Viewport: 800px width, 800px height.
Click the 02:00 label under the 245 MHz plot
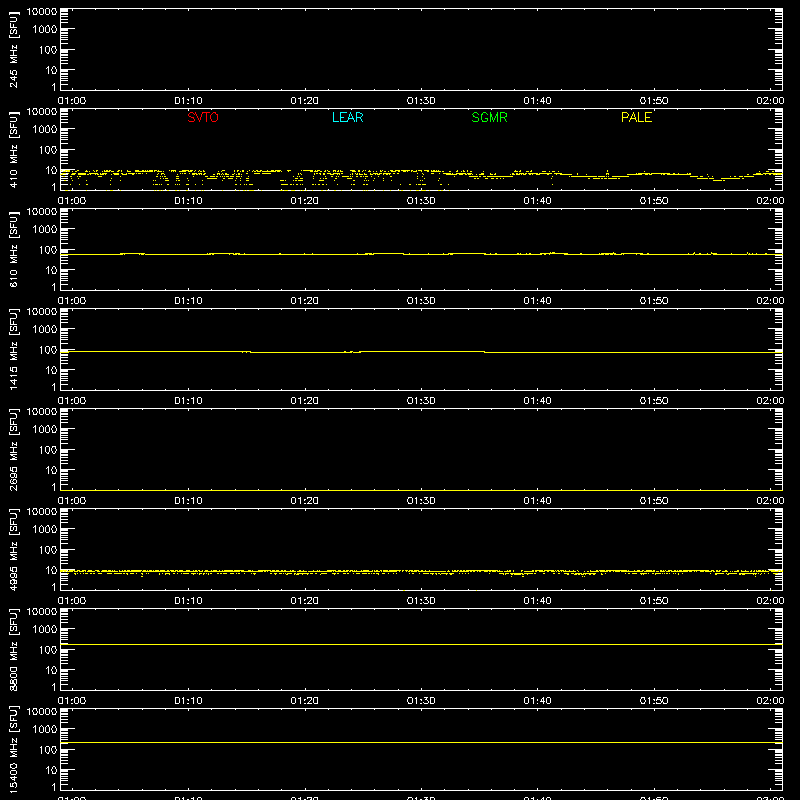[770, 101]
